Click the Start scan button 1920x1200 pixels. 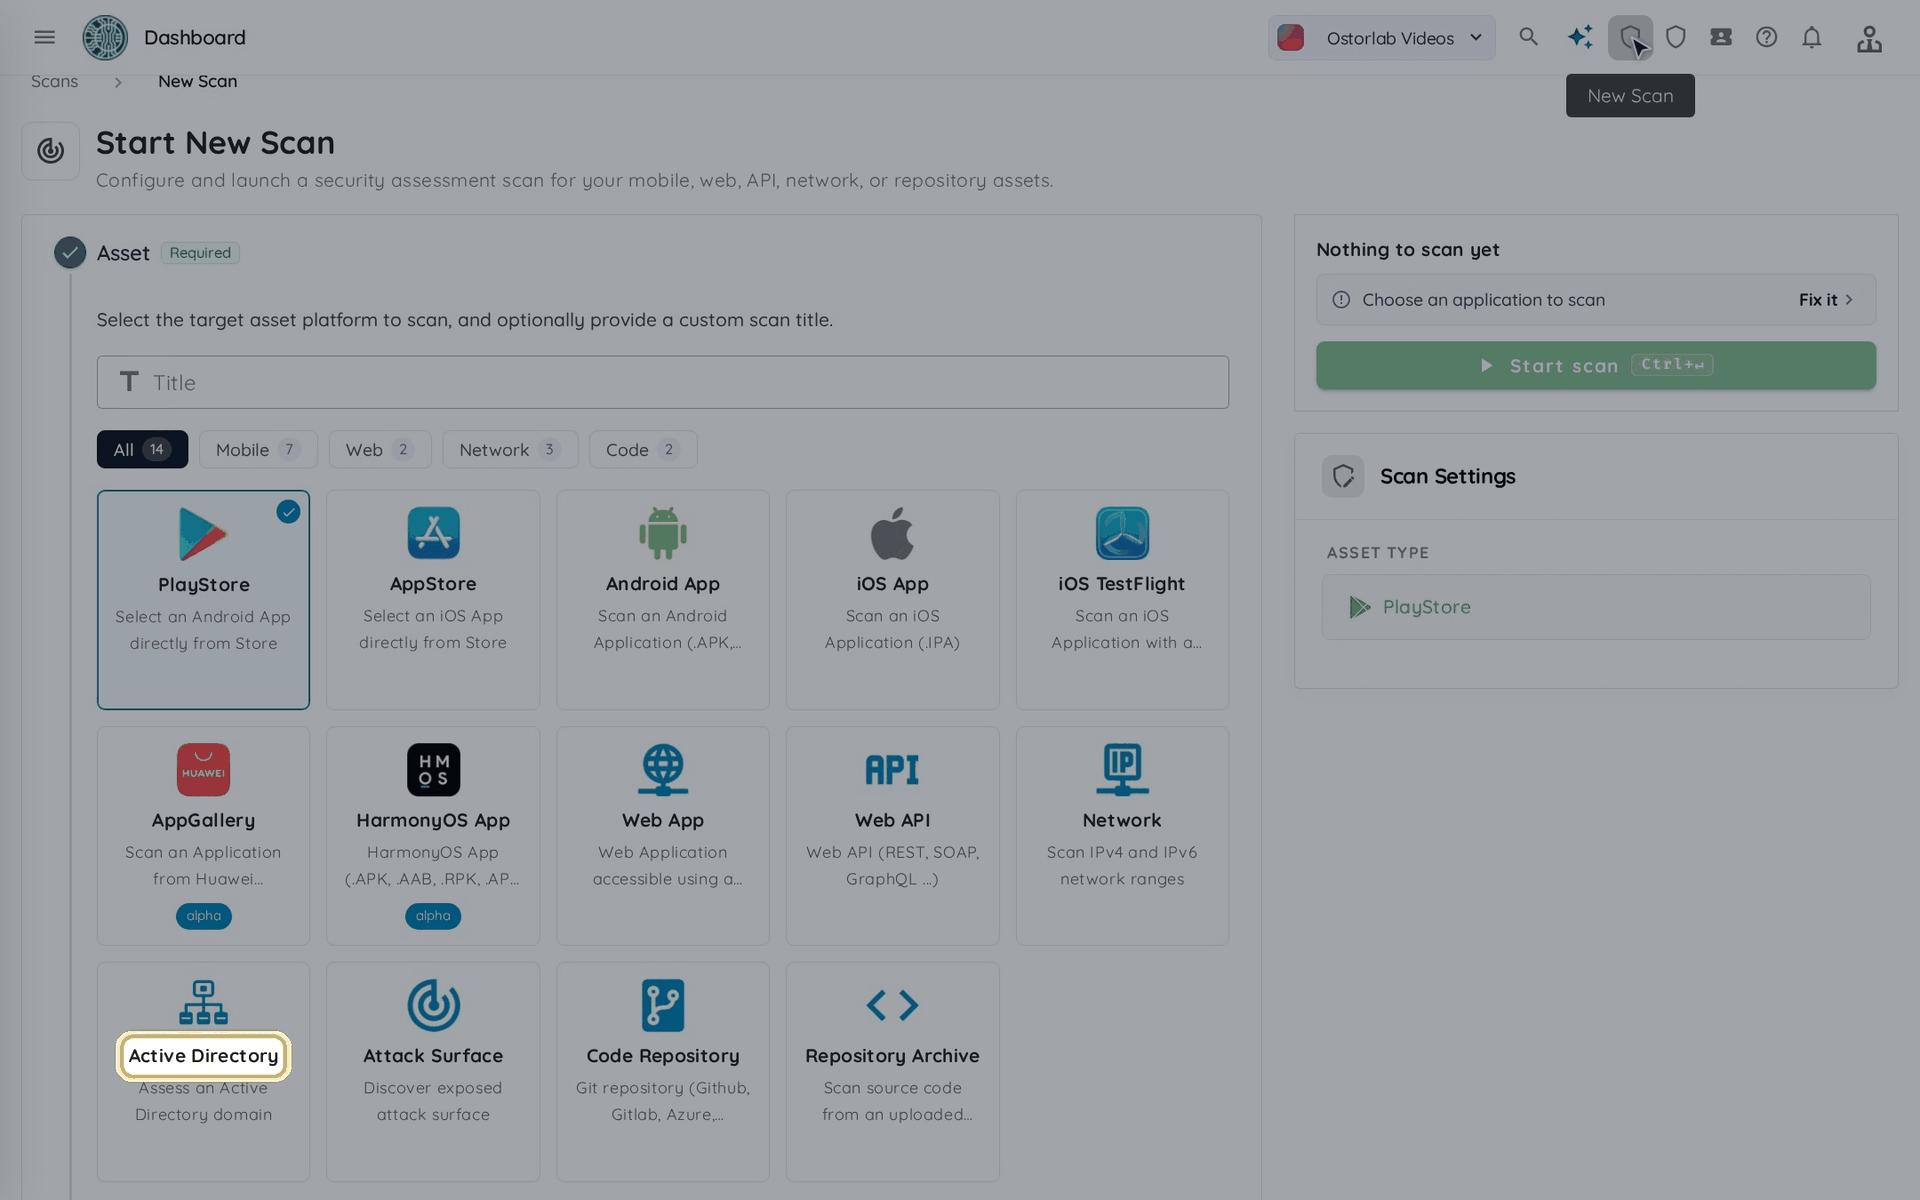coord(1596,366)
